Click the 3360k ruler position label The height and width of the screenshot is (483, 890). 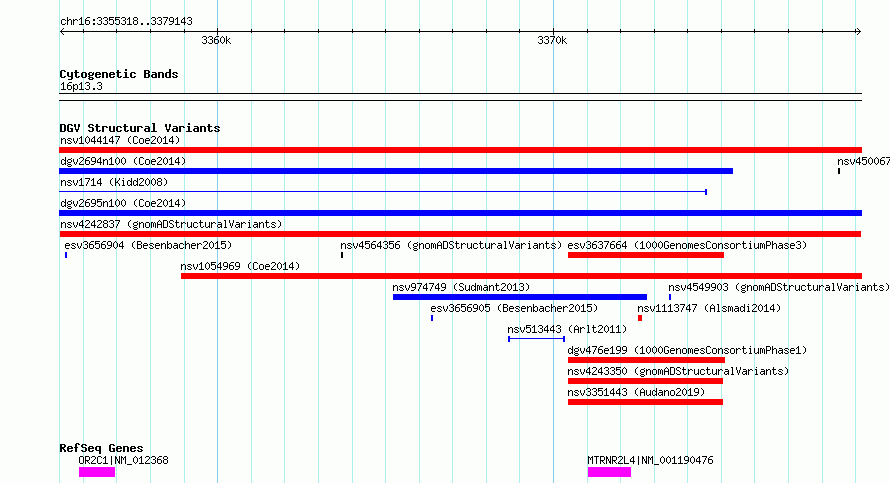click(216, 40)
